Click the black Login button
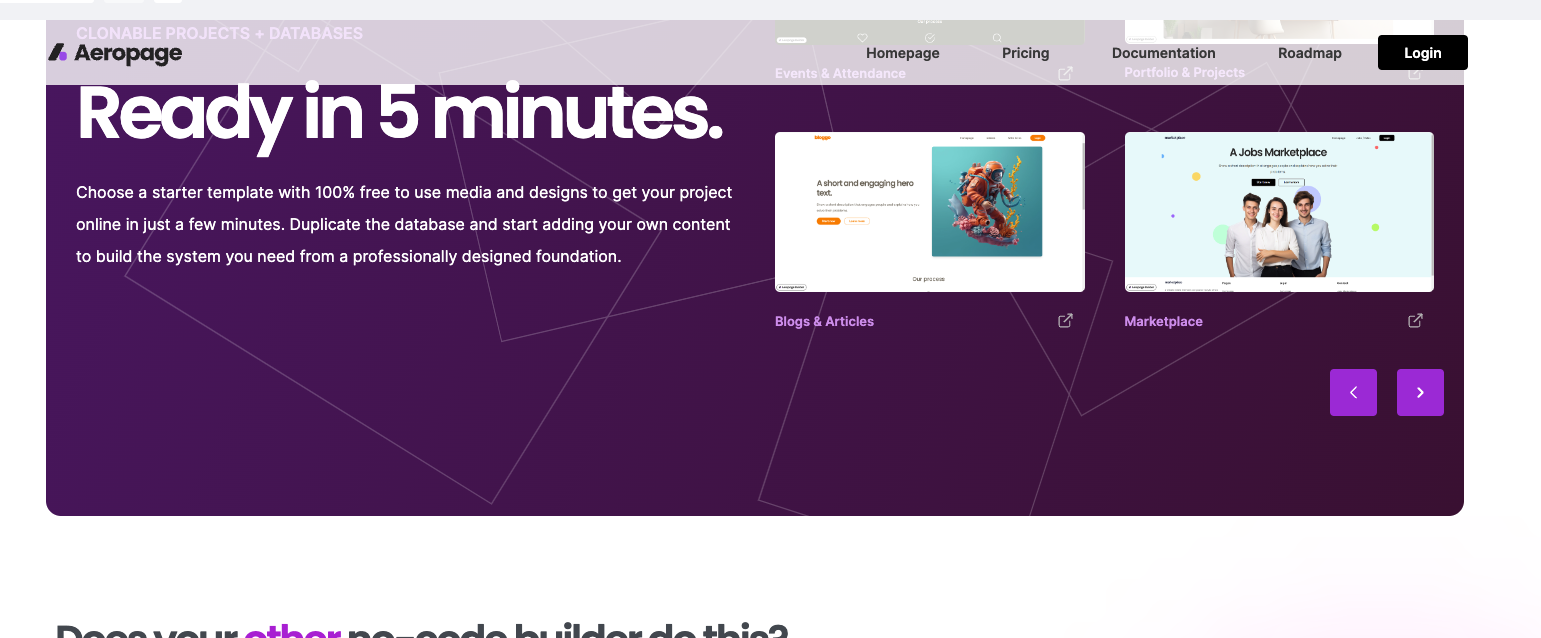 1423,53
